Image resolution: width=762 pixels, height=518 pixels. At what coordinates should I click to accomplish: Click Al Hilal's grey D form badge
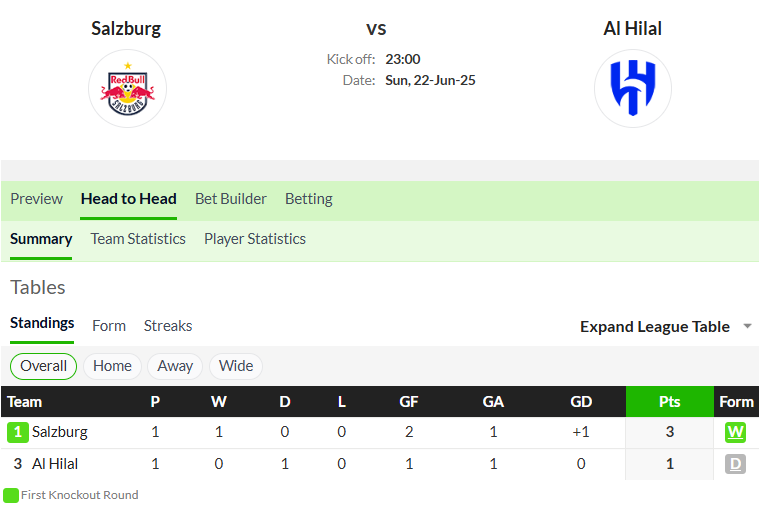(735, 464)
